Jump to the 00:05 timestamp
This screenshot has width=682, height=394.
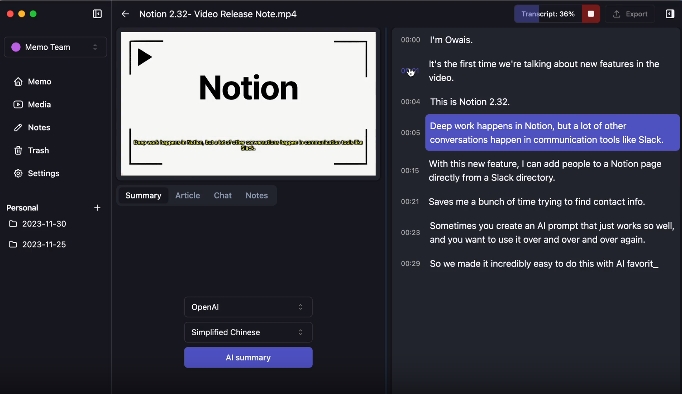pyautogui.click(x=410, y=133)
